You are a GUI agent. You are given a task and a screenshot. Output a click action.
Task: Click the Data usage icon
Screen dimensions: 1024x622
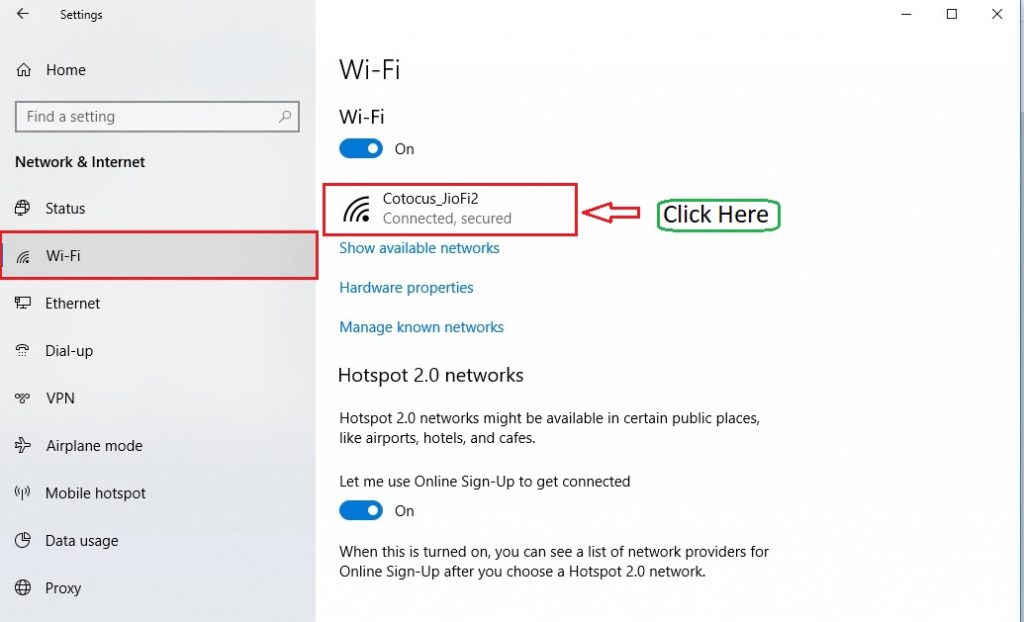pyautogui.click(x=23, y=541)
